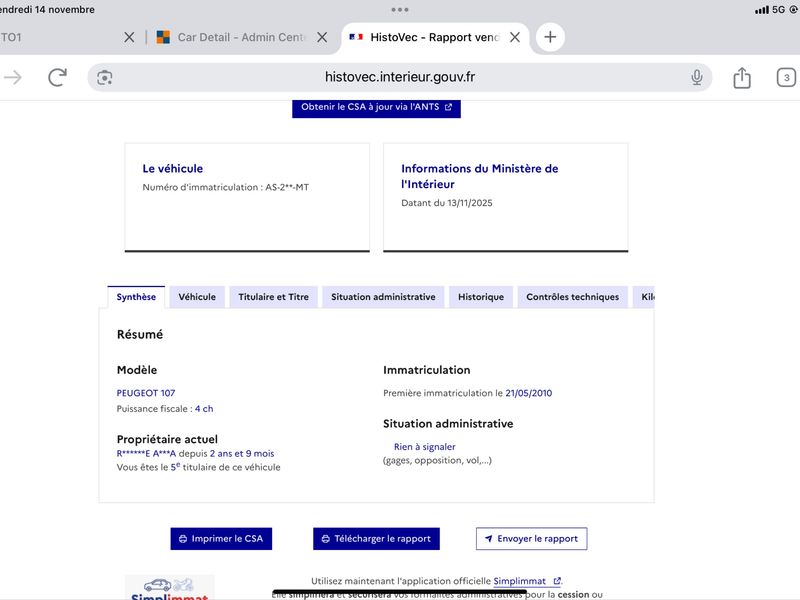800x600 pixels.
Task: Close the HistoVec tab
Action: [x=514, y=37]
